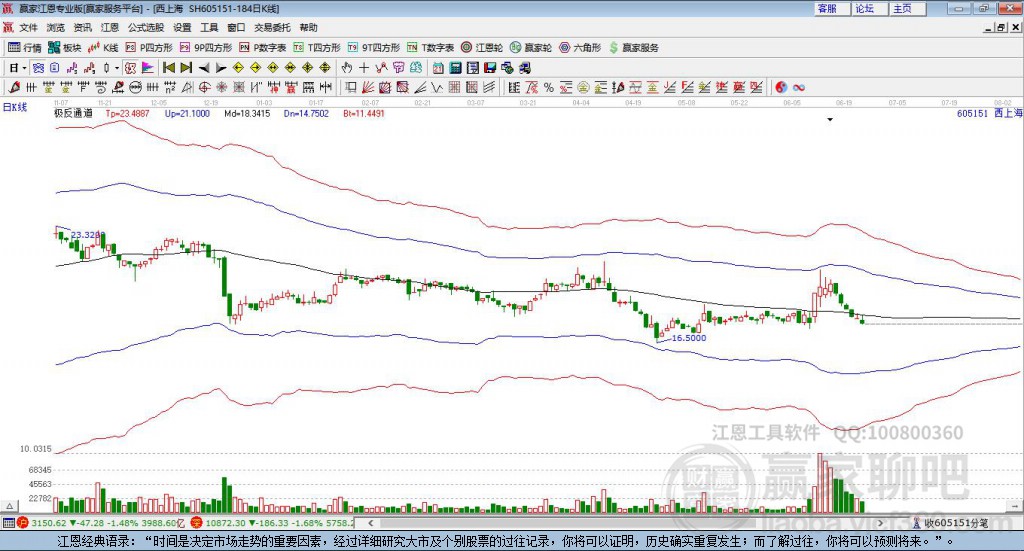This screenshot has width=1024, height=551.
Task: Select the zigzag wave line tool
Action: 438,87
